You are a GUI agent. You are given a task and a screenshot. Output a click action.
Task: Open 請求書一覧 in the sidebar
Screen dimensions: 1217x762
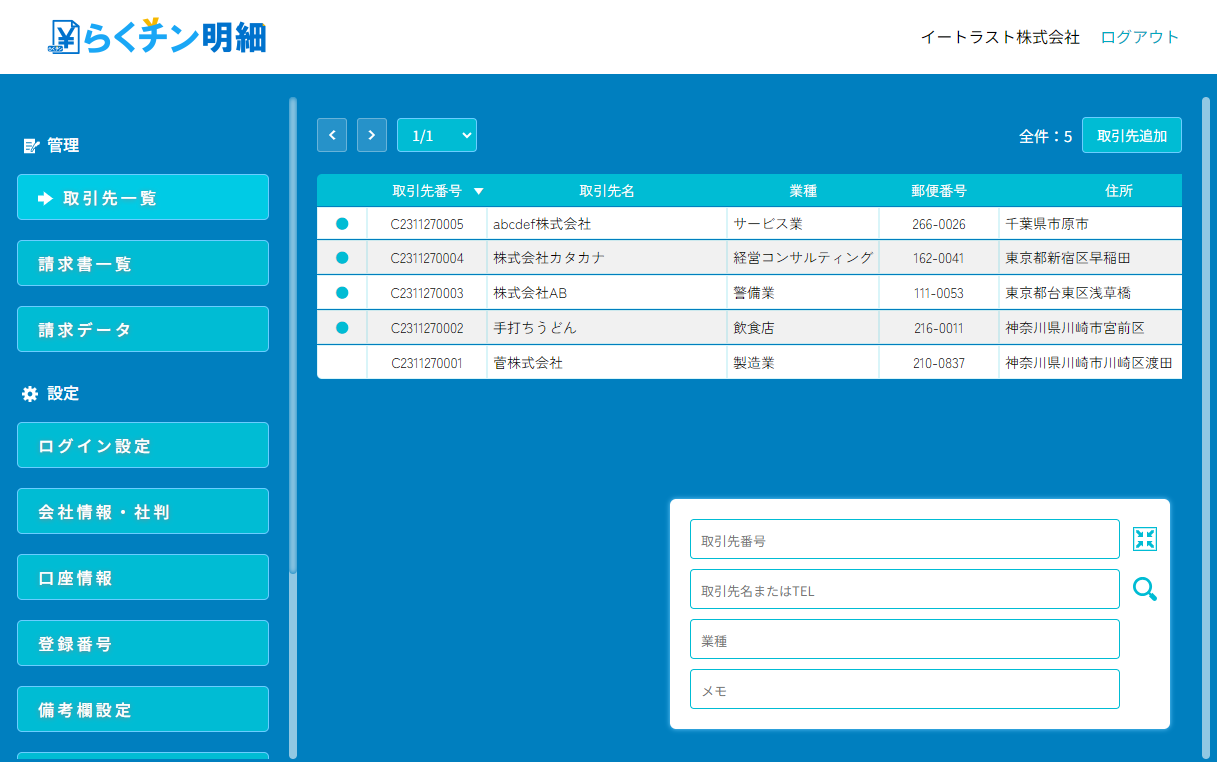(143, 263)
